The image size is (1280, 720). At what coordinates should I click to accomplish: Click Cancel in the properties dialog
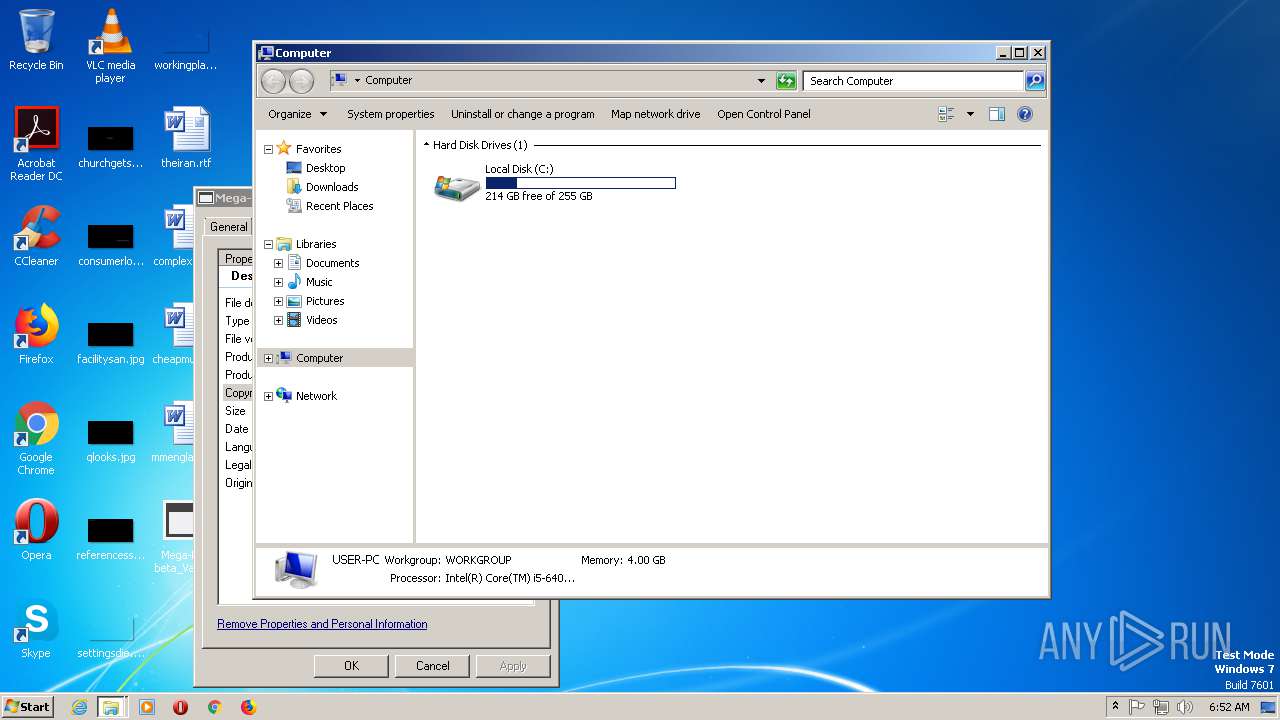(432, 666)
